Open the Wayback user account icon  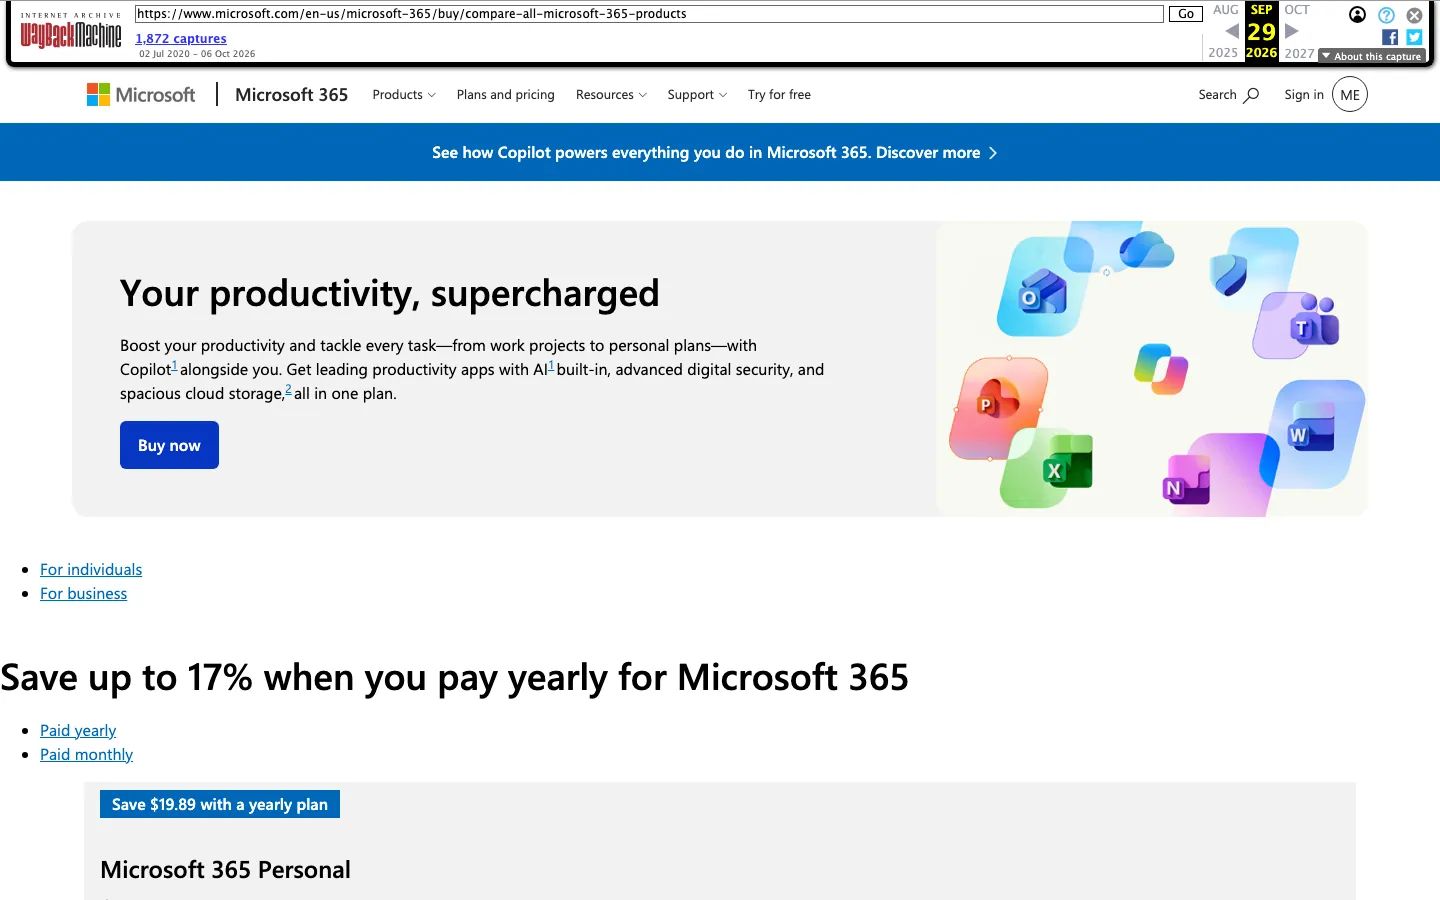click(1357, 14)
